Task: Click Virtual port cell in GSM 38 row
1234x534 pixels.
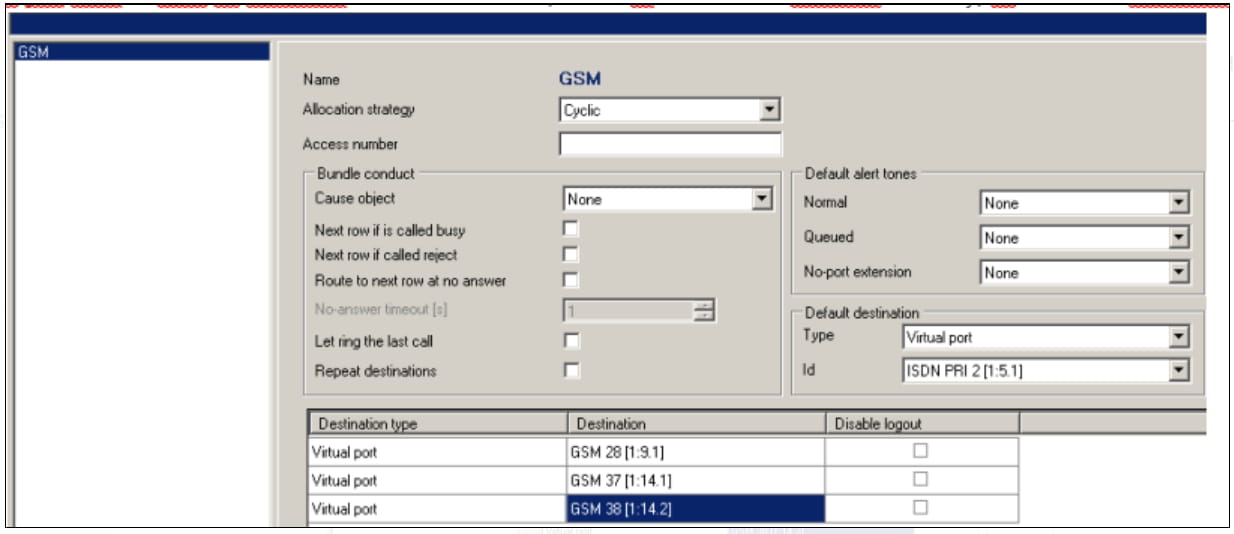Action: (x=437, y=508)
